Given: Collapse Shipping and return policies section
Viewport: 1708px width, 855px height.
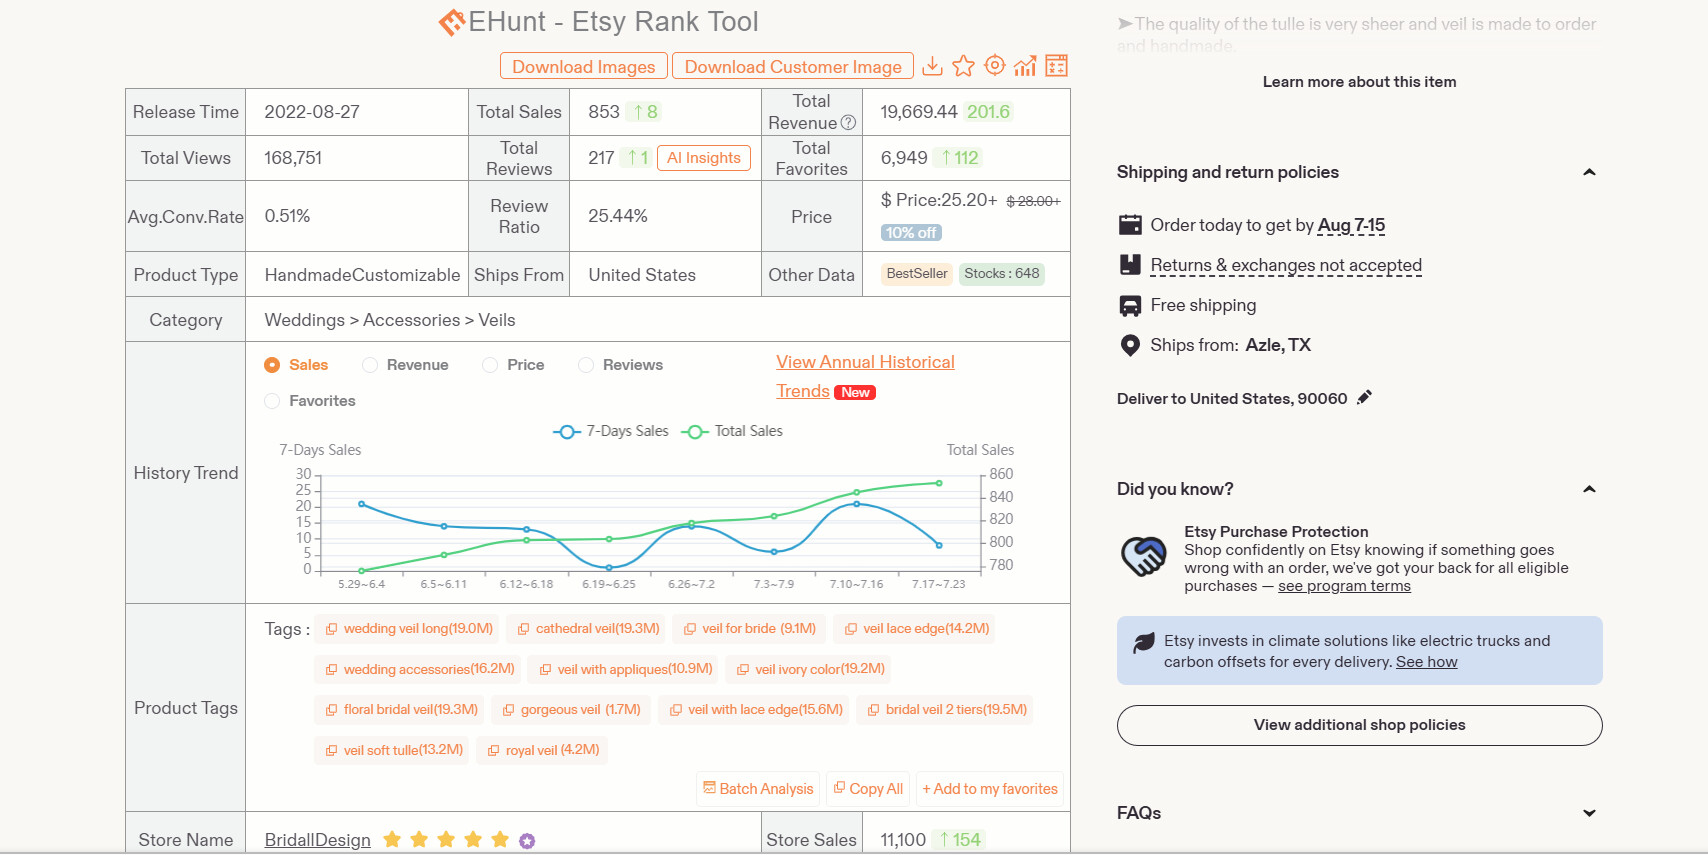Looking at the screenshot, I should [x=1589, y=172].
